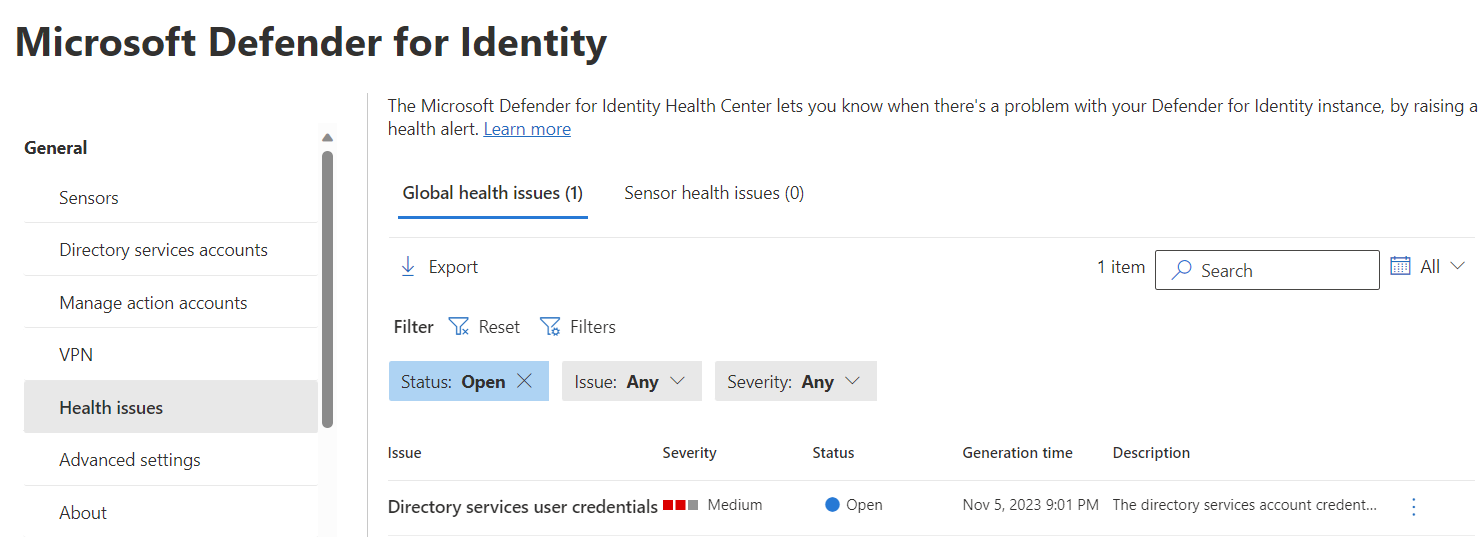Open Directory services user credentials issue
This screenshot has width=1484, height=537.
pos(522,507)
